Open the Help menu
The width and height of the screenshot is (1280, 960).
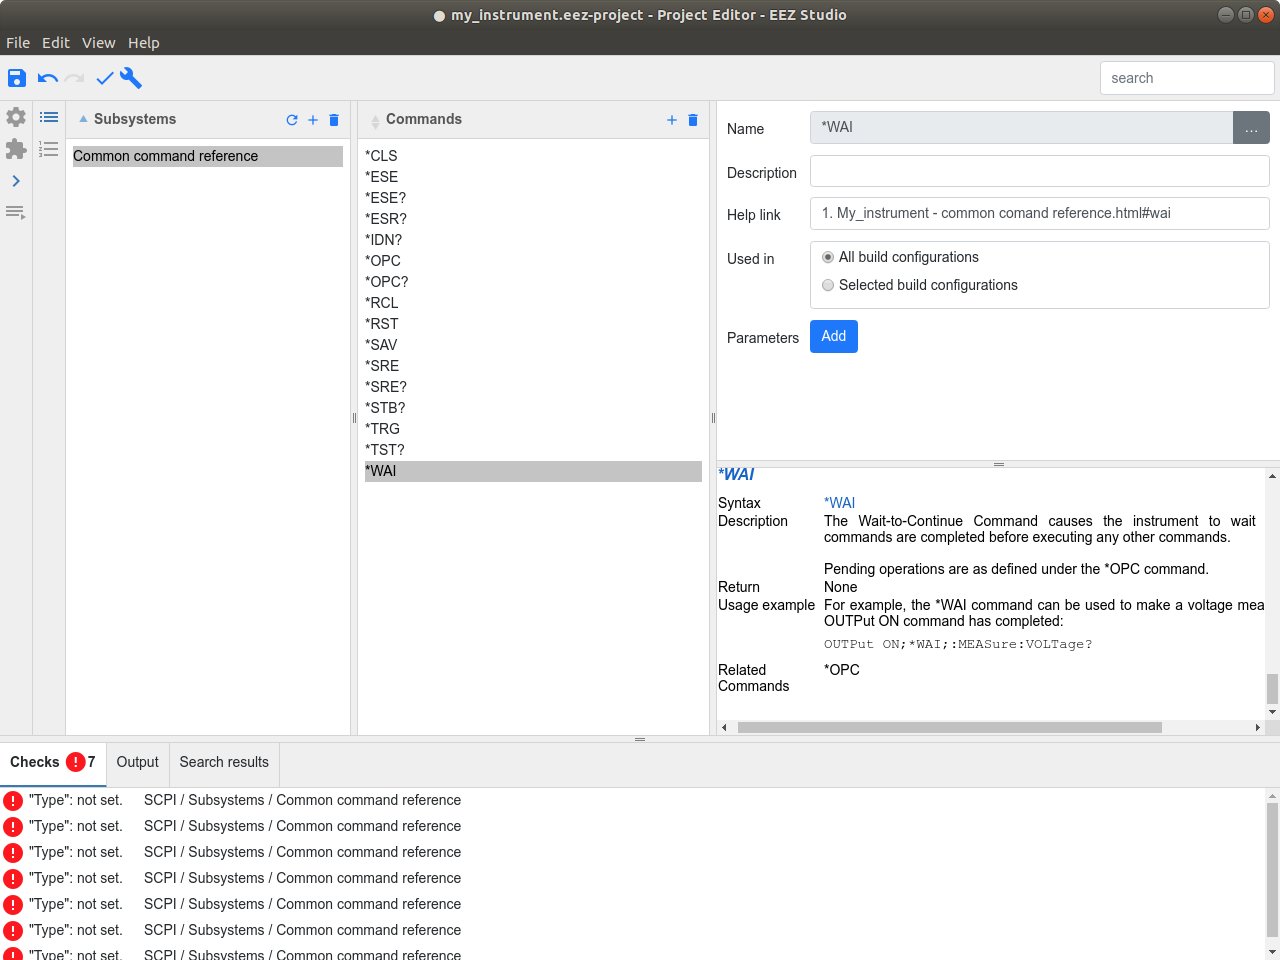[x=144, y=43]
